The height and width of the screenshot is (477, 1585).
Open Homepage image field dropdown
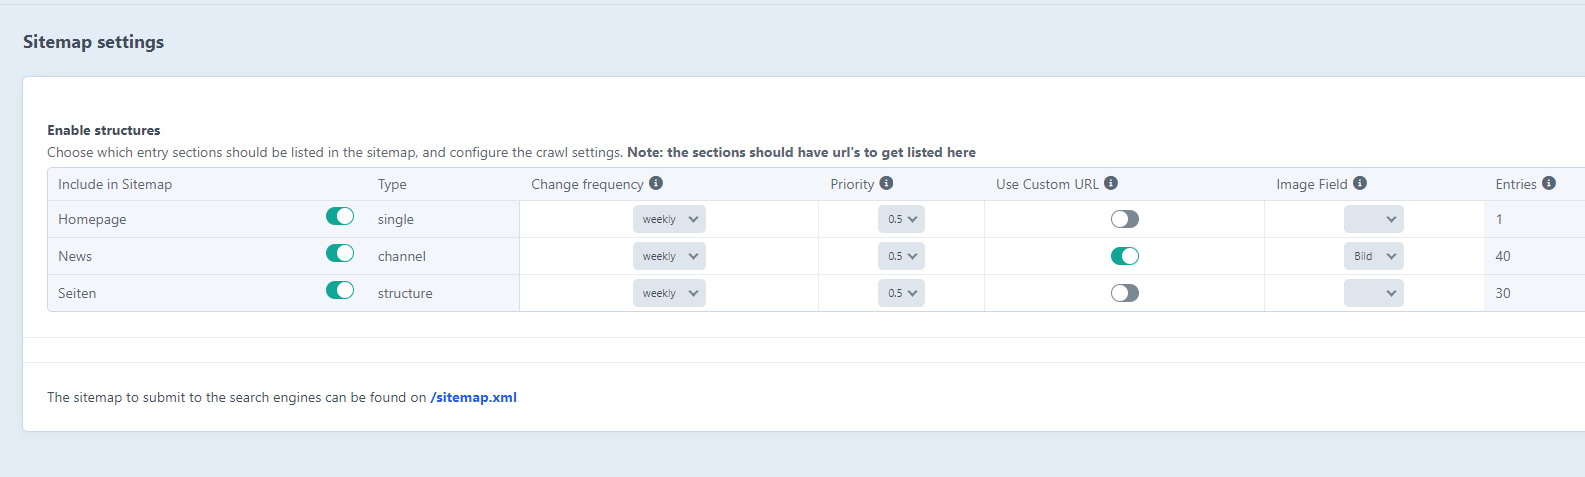pos(1373,219)
